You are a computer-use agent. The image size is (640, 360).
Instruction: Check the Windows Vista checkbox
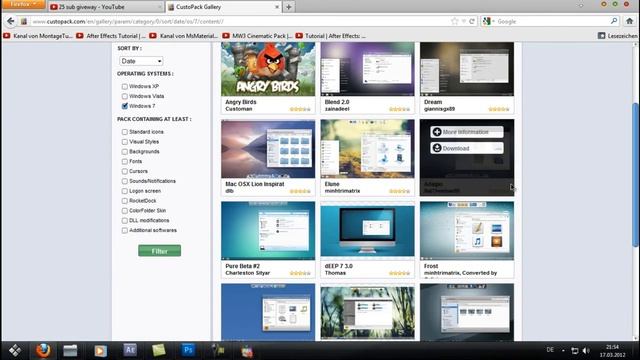(124, 96)
